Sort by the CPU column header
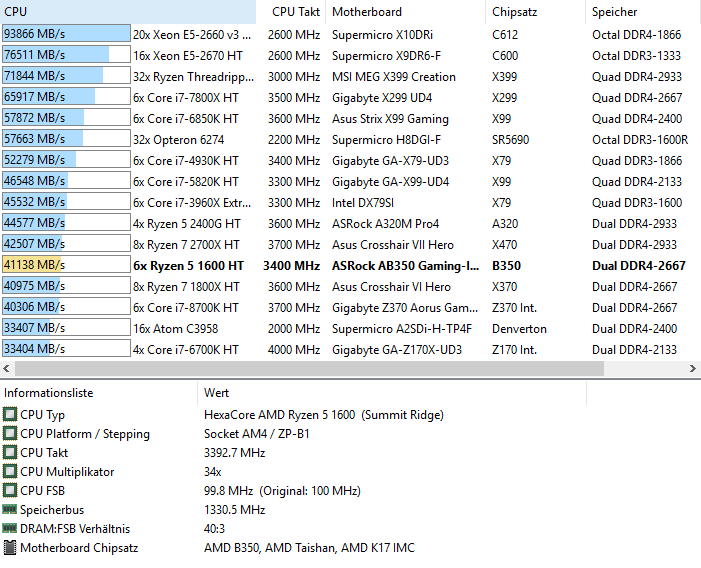701x568 pixels. pyautogui.click(x=128, y=12)
